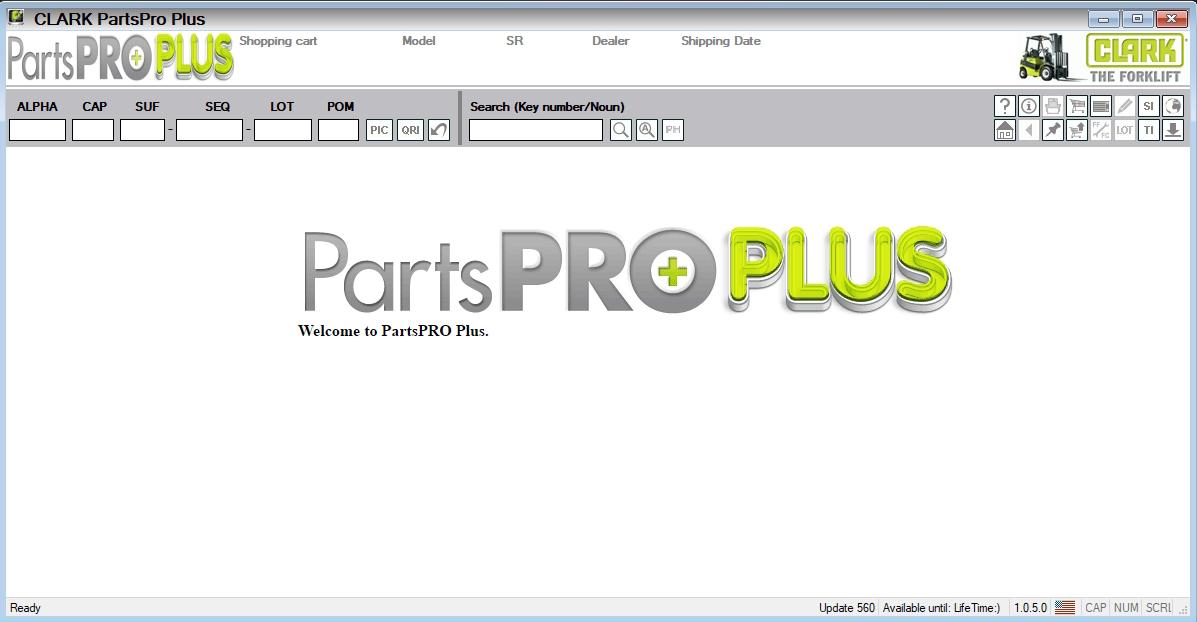This screenshot has width=1197, height=622.
Task: Click the Shipping Date header label
Action: click(x=721, y=41)
